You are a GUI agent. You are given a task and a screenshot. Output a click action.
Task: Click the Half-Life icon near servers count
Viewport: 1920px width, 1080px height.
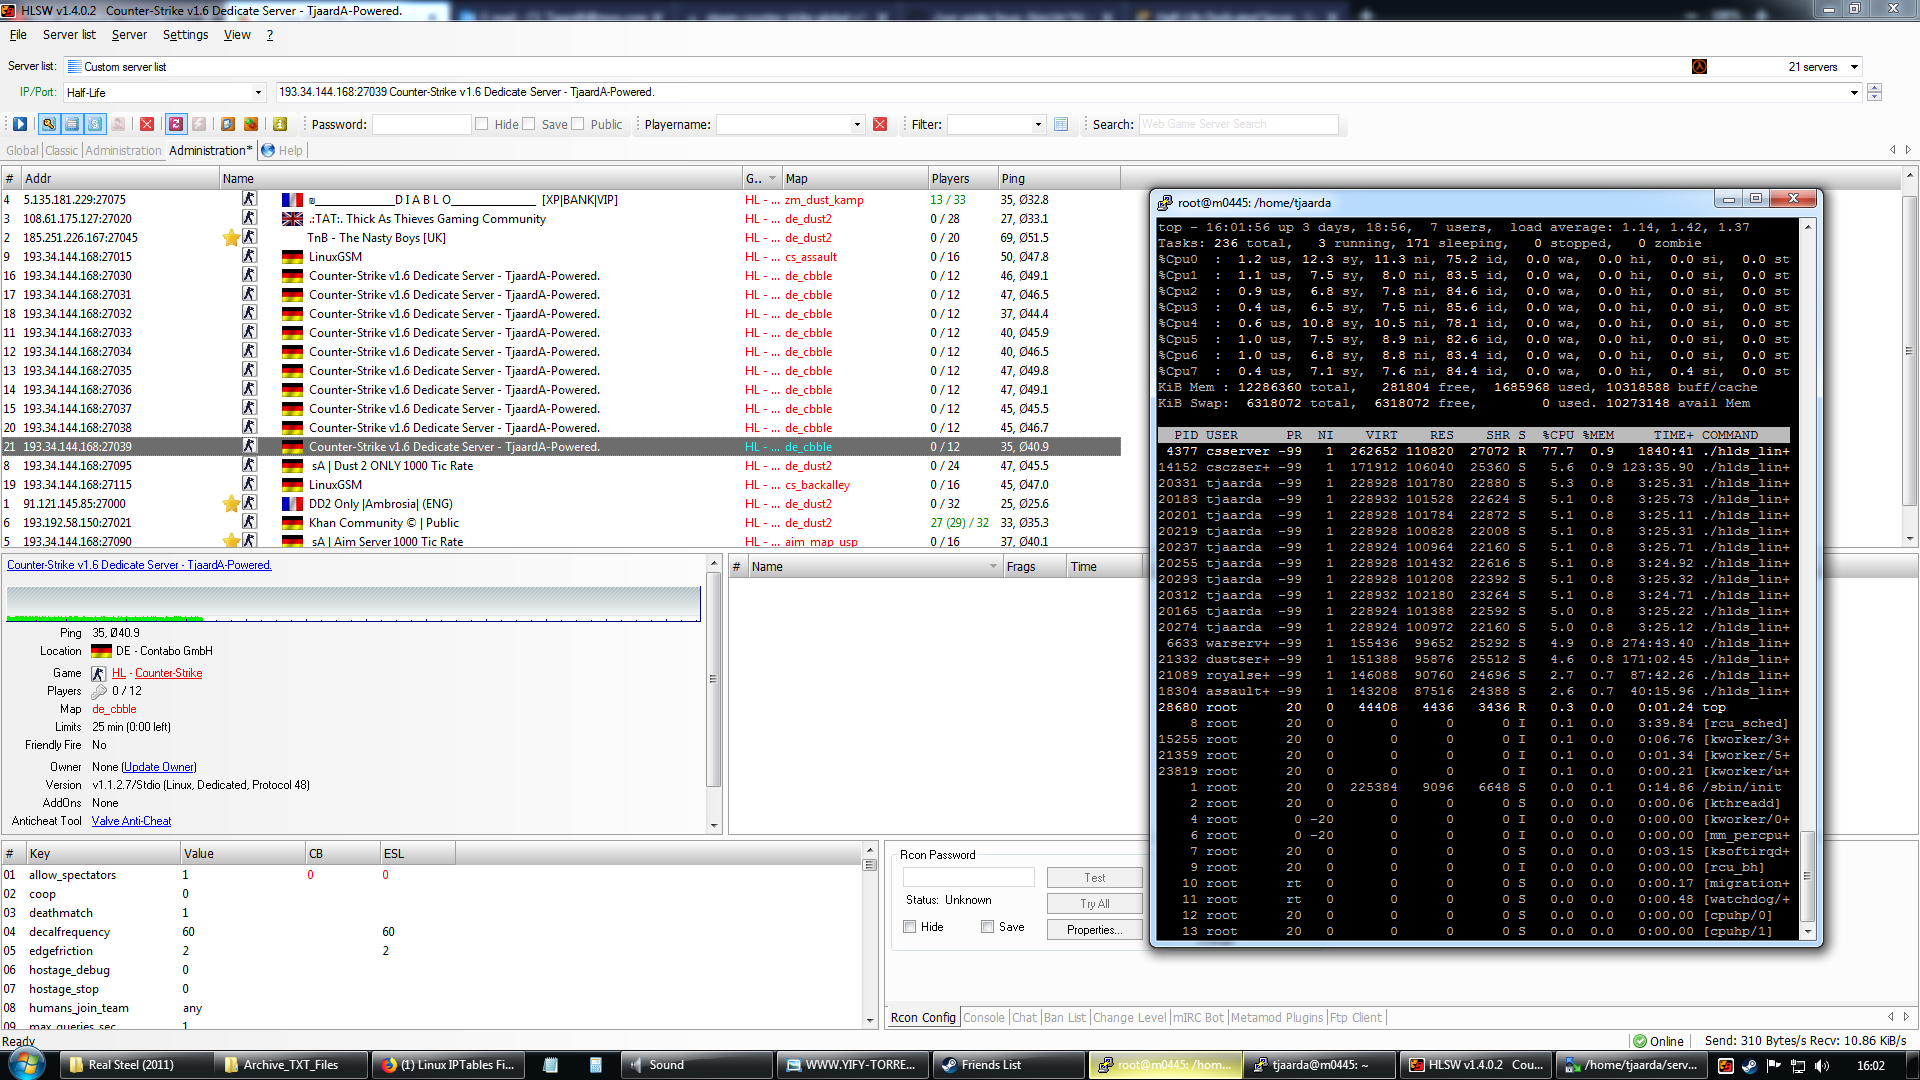pyautogui.click(x=1699, y=67)
